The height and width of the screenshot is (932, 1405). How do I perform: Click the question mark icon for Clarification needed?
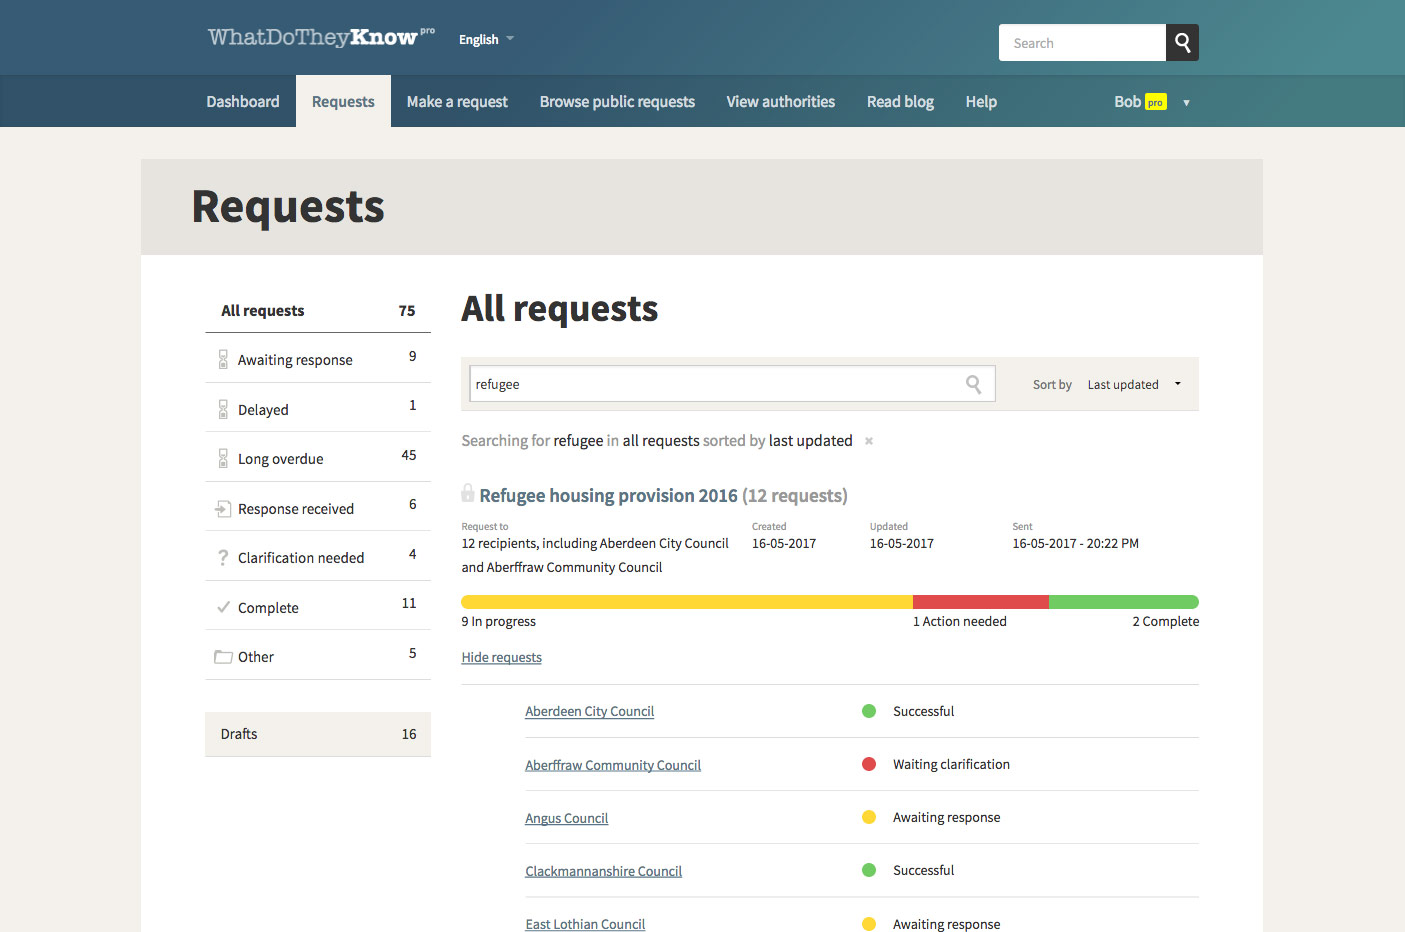click(x=223, y=558)
